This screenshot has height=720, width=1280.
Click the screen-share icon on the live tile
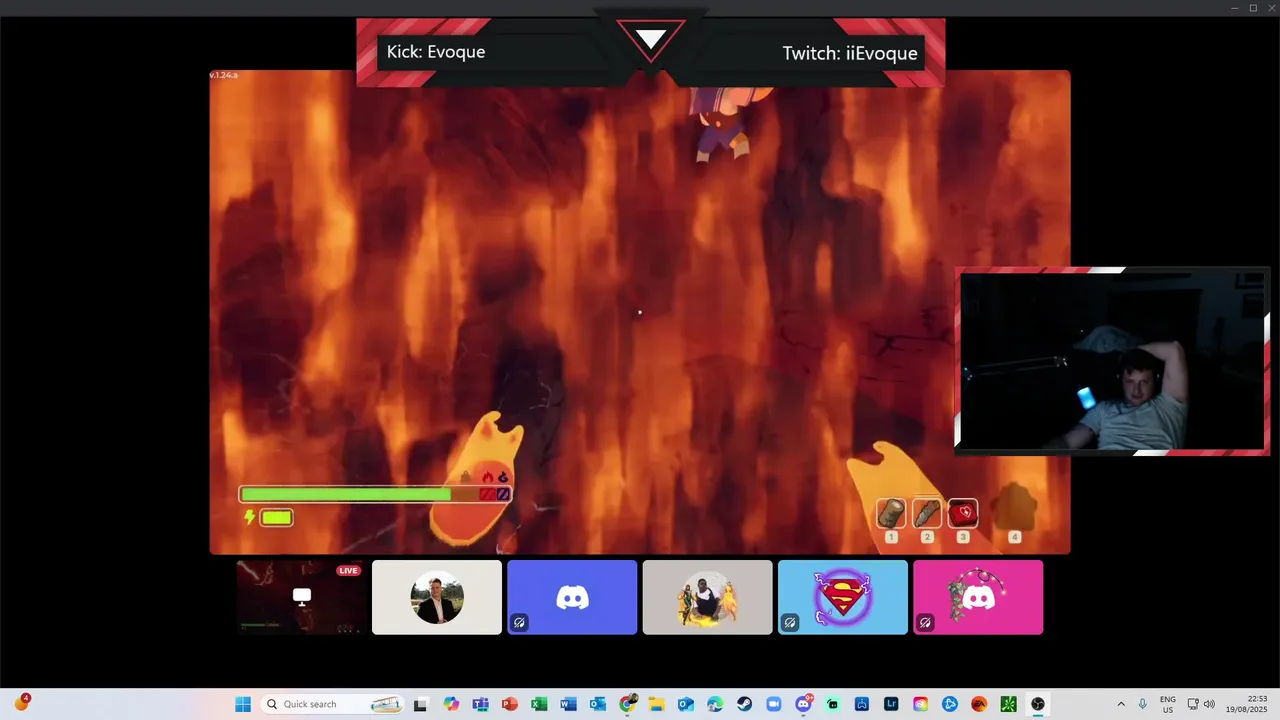(302, 597)
